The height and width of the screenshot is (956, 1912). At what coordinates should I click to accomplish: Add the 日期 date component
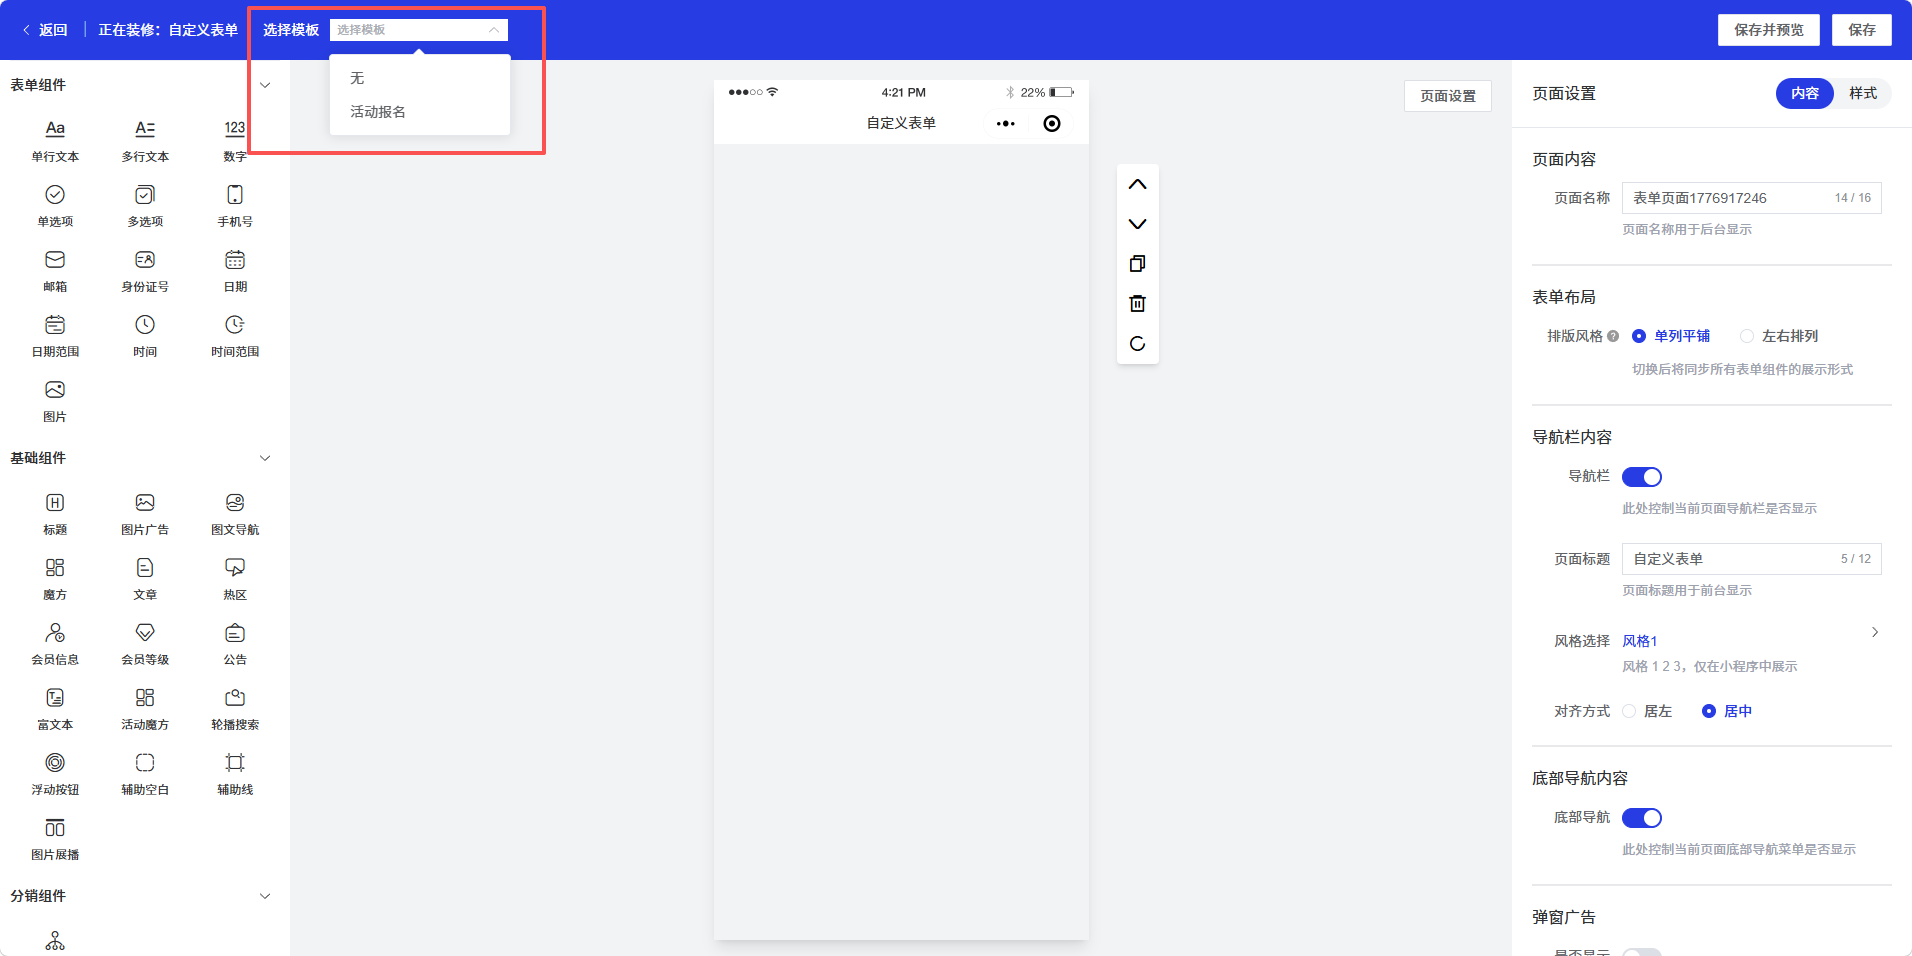235,271
